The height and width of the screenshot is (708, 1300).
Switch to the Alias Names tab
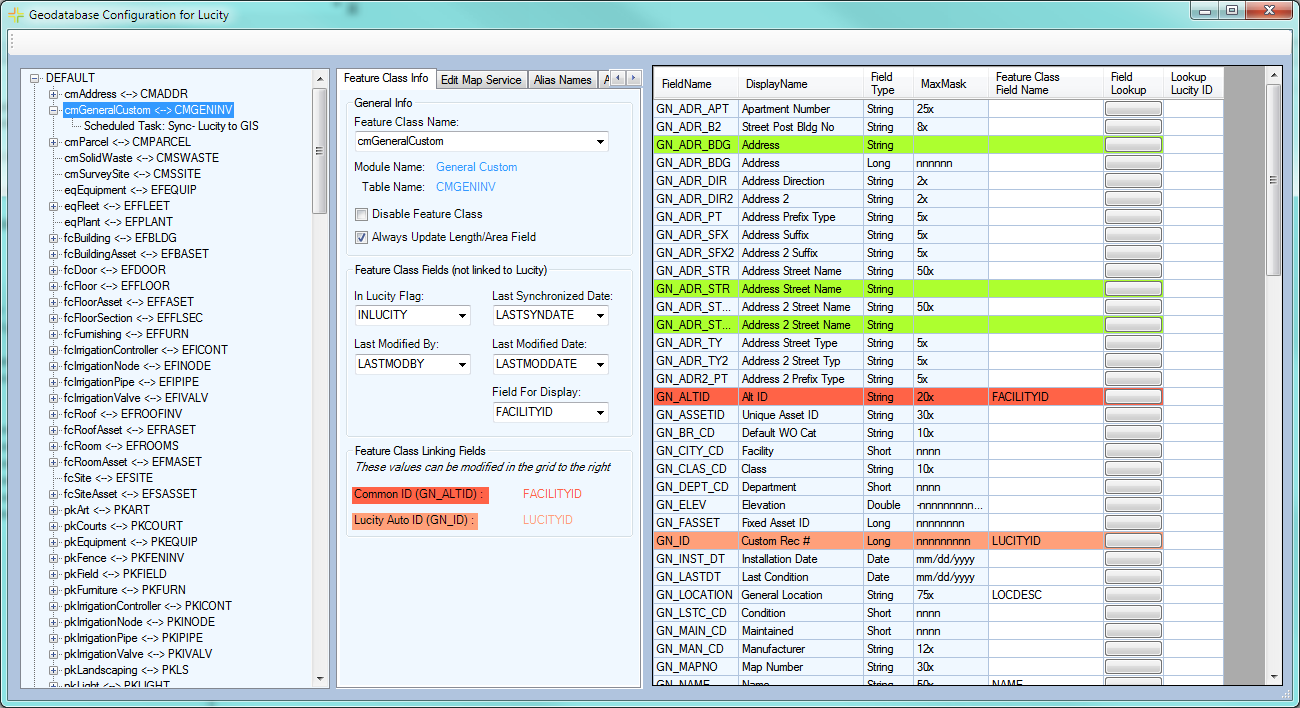coord(562,80)
